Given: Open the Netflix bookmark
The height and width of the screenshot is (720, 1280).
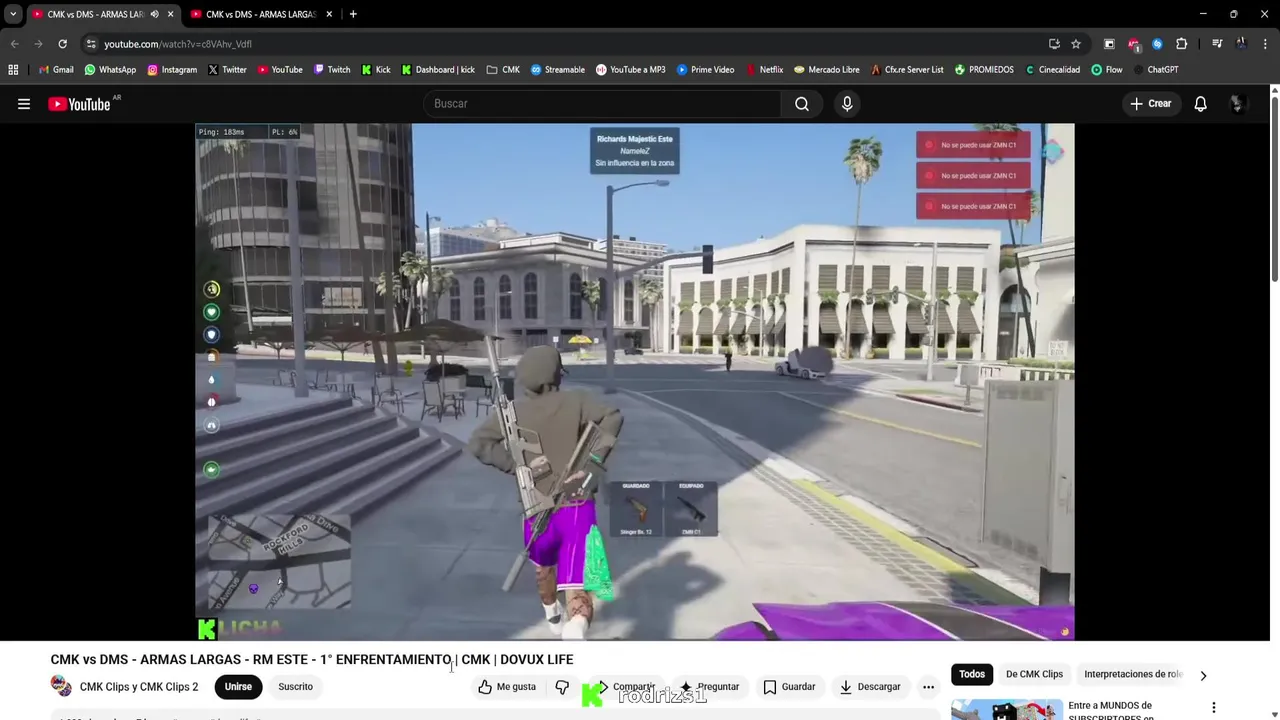Looking at the screenshot, I should 764,70.
